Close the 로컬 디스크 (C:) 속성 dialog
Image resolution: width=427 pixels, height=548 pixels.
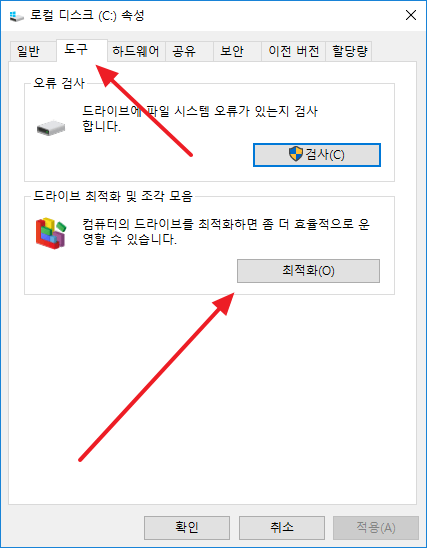pos(411,15)
